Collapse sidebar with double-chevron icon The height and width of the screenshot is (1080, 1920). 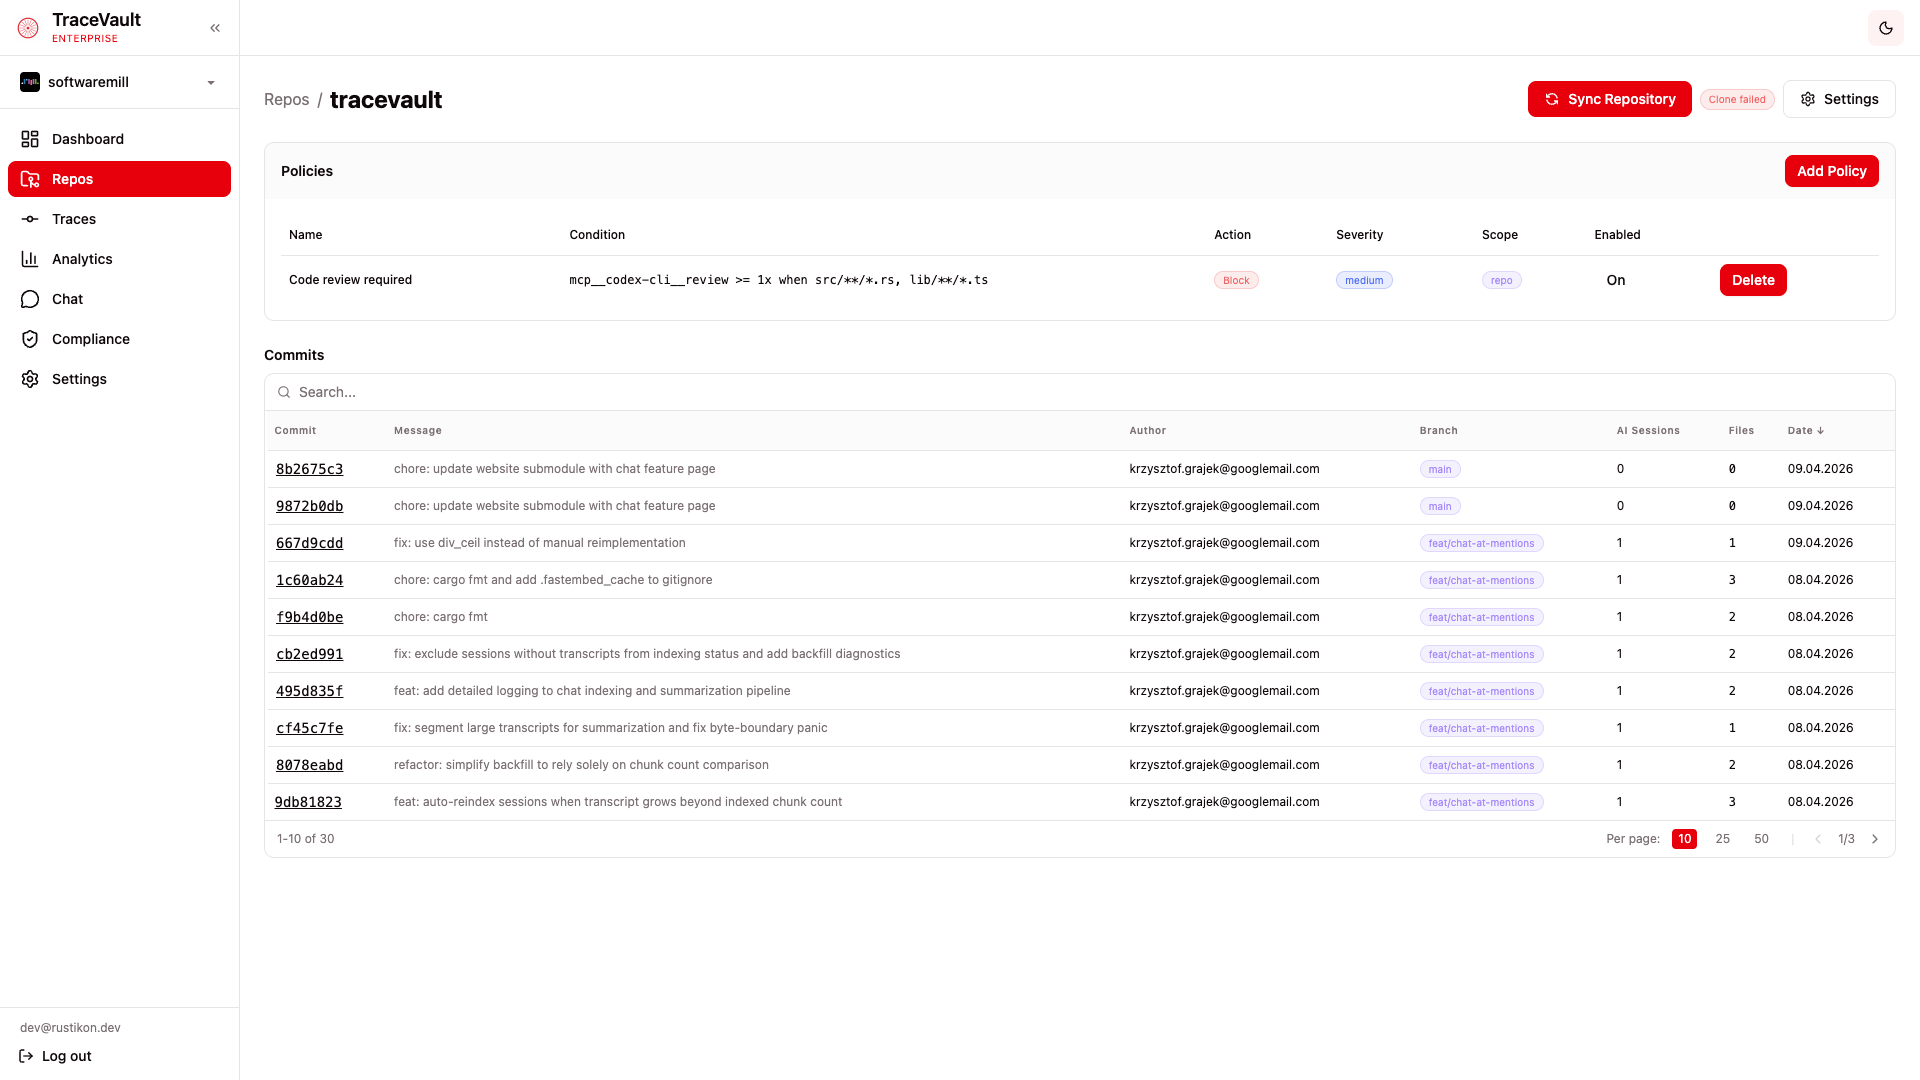pyautogui.click(x=215, y=28)
